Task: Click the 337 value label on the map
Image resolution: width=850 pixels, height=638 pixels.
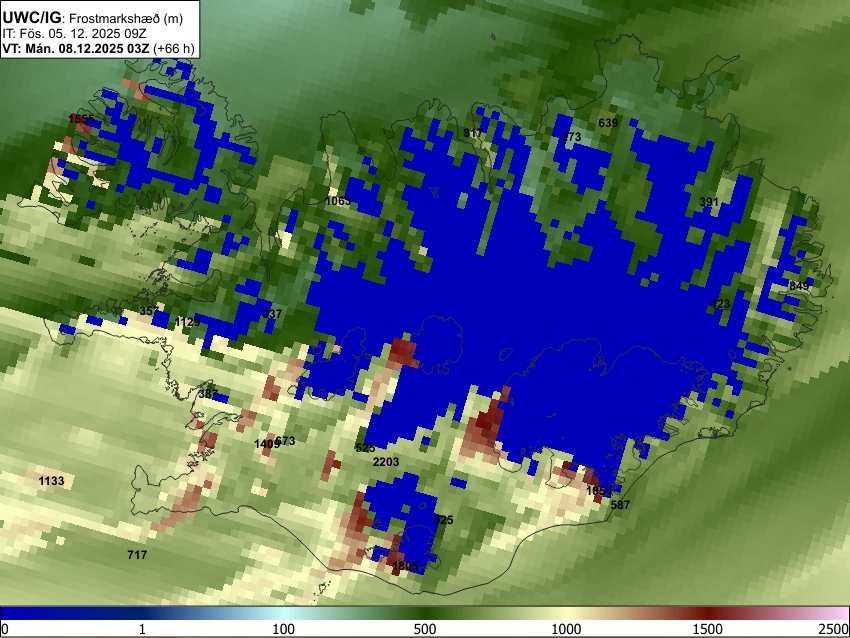Action: [x=272, y=313]
